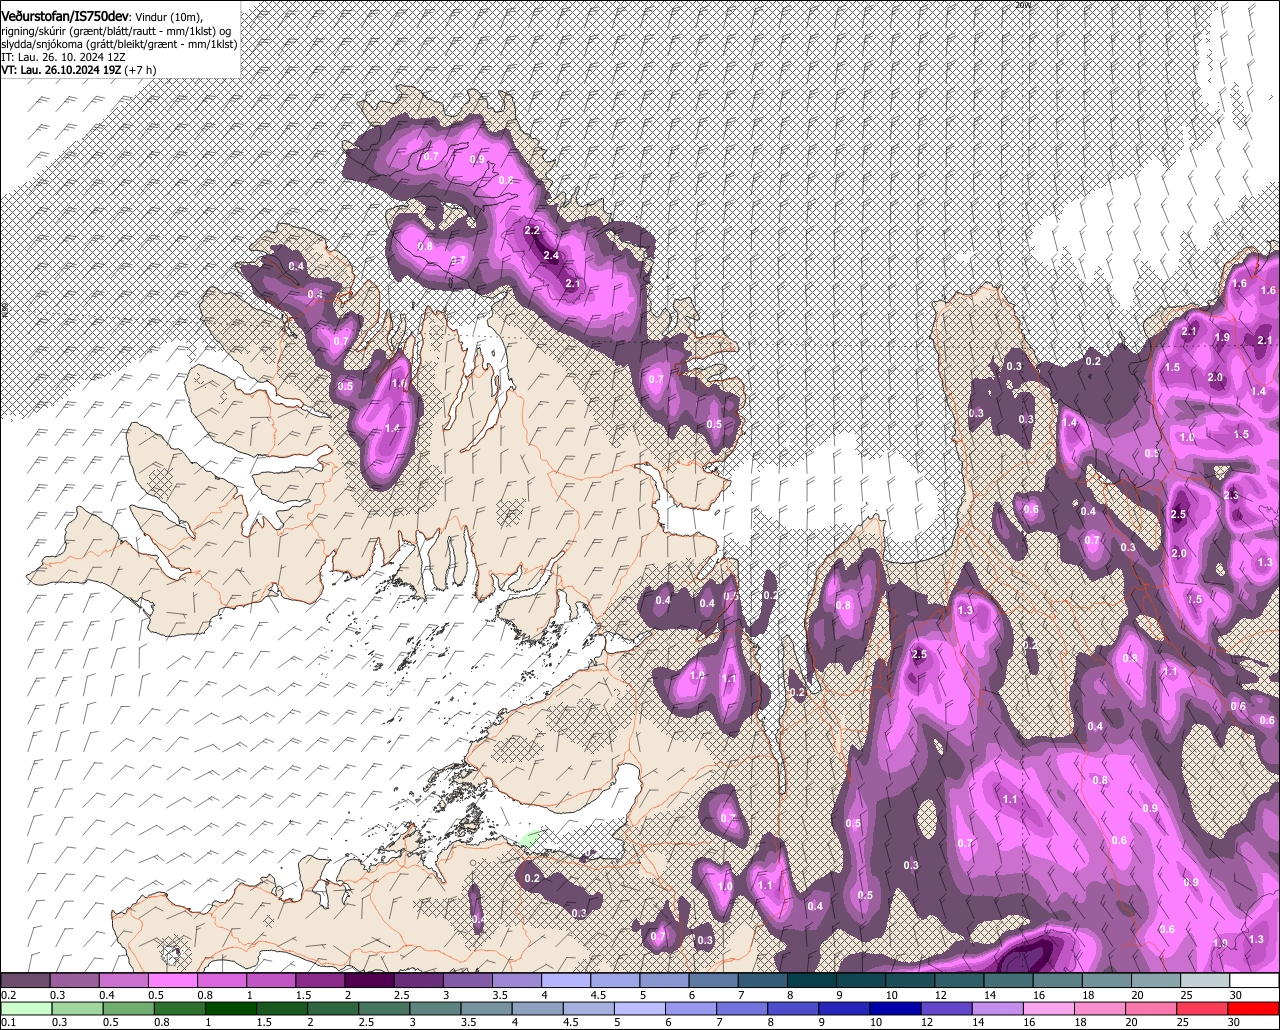Click the 'IT: Lau. 26. 10. 2024 12Z' line

62,57
